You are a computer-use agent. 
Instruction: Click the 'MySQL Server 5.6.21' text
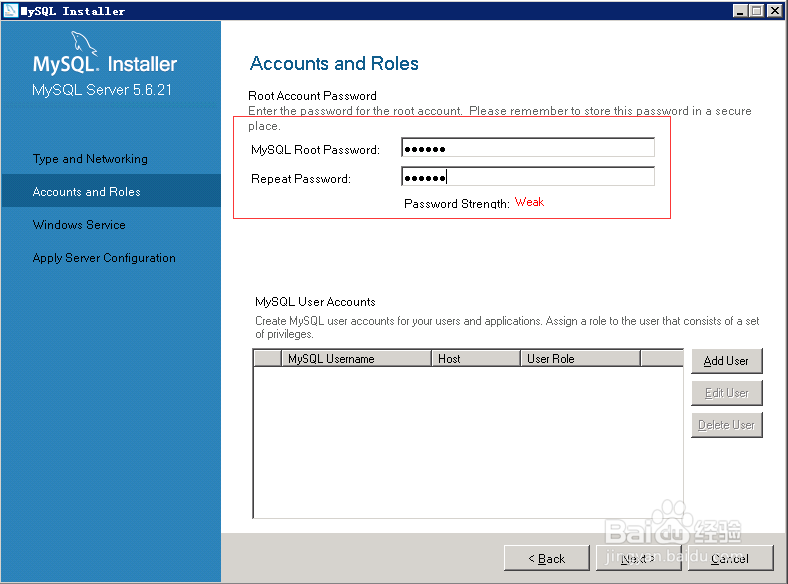tap(102, 90)
